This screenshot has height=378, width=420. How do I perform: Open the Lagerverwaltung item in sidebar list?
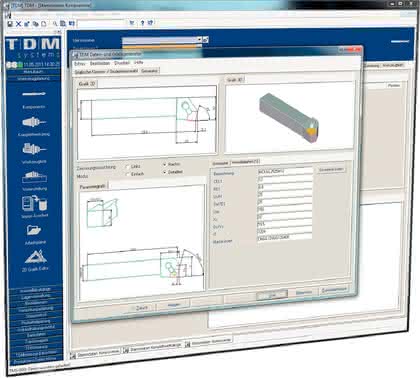pyautogui.click(x=35, y=296)
